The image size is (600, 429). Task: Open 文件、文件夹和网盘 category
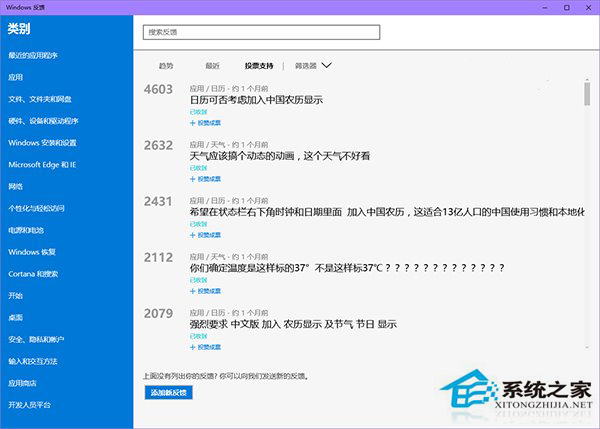40,99
